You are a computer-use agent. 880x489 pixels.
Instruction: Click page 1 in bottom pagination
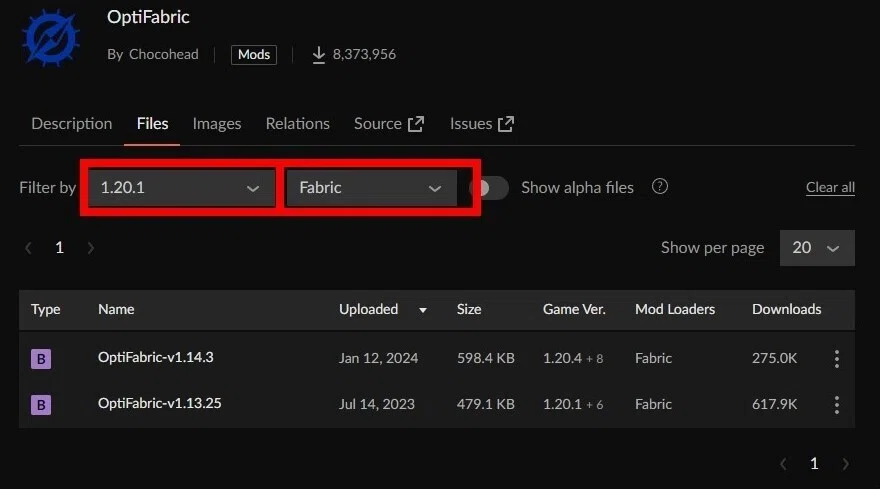[x=814, y=464]
